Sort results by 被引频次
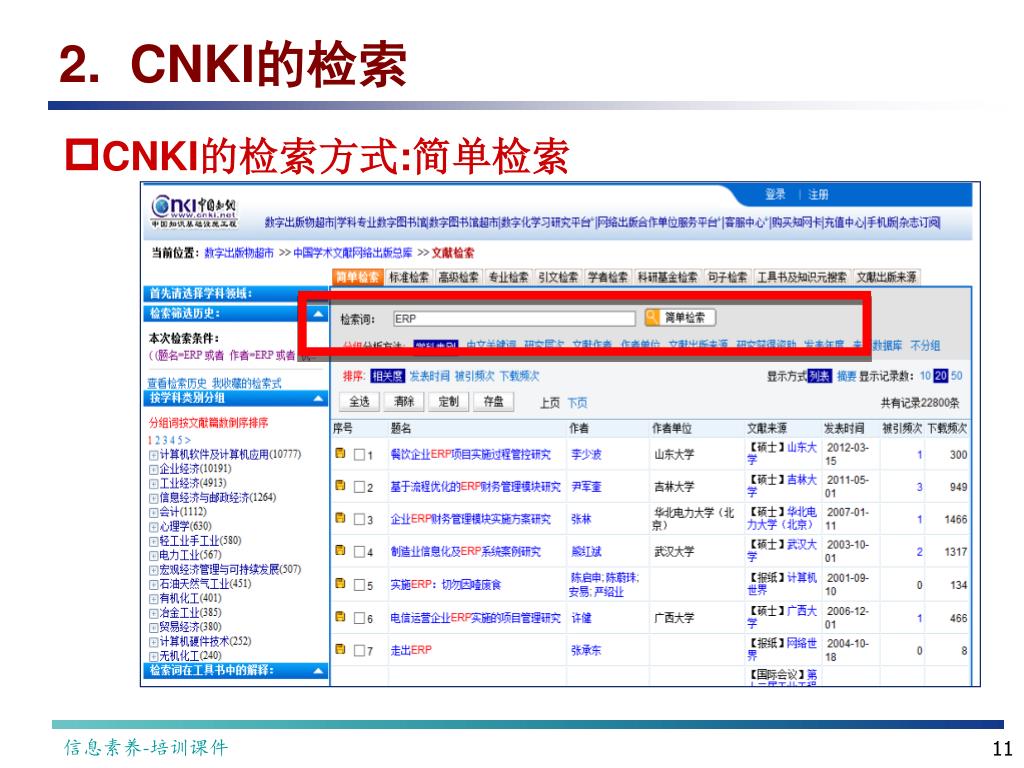1024x768 pixels. click(475, 376)
